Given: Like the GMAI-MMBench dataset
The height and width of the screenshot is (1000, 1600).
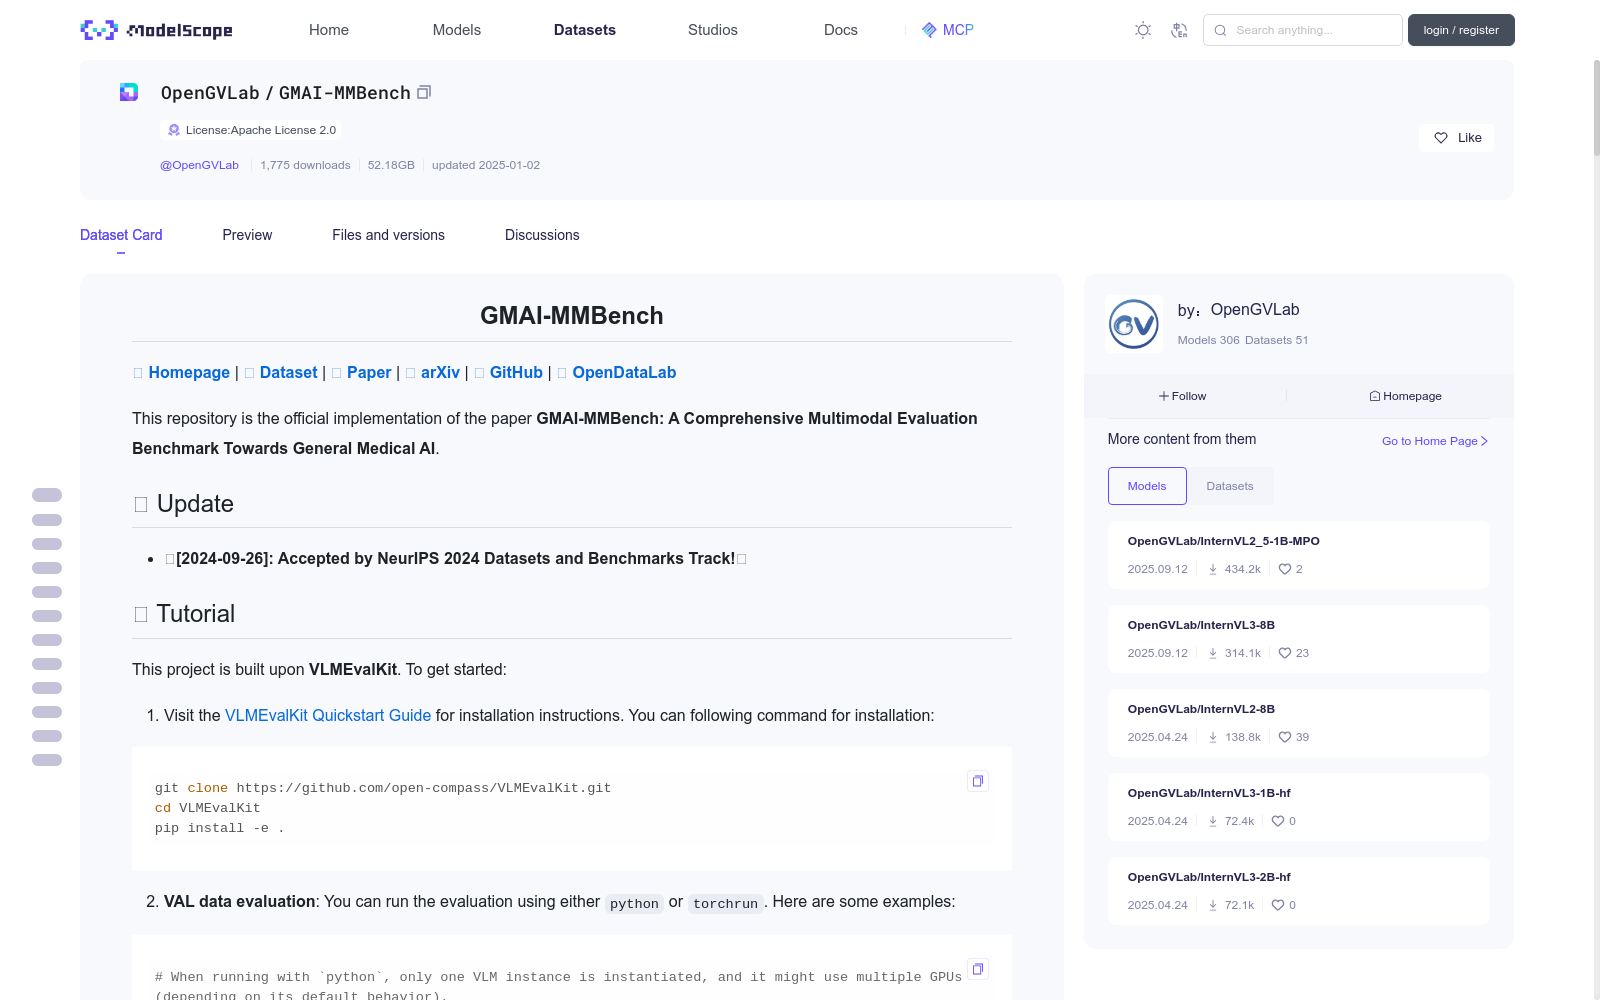Looking at the screenshot, I should click(1456, 138).
